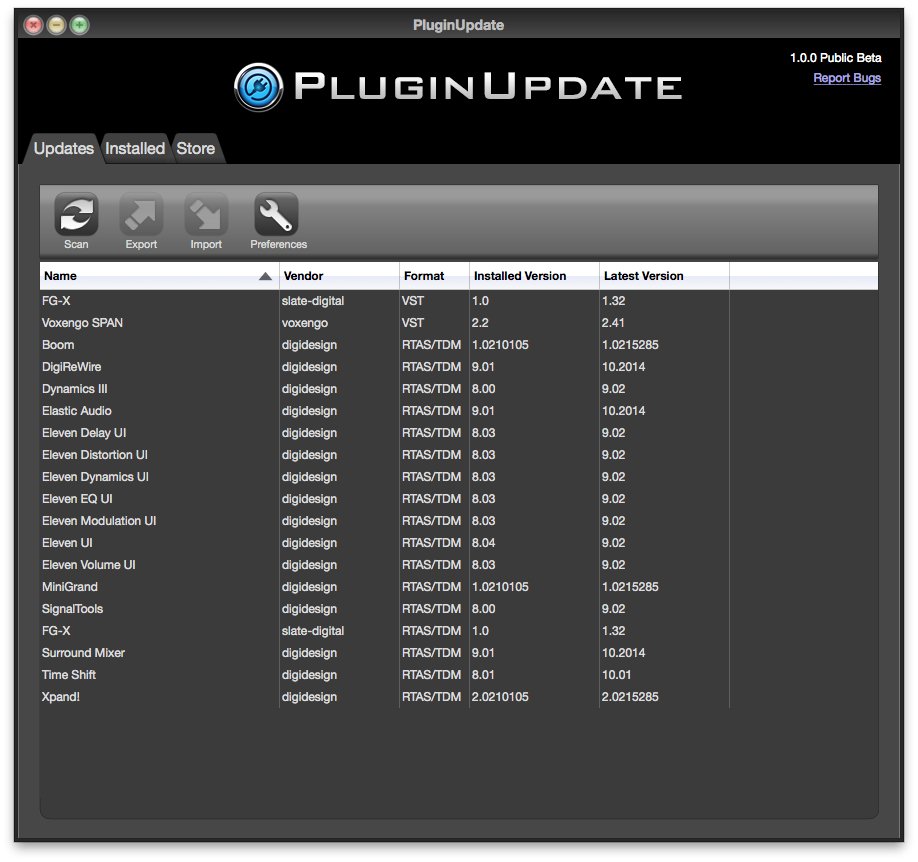
Task: Click the Import arrow icon
Action: point(206,214)
